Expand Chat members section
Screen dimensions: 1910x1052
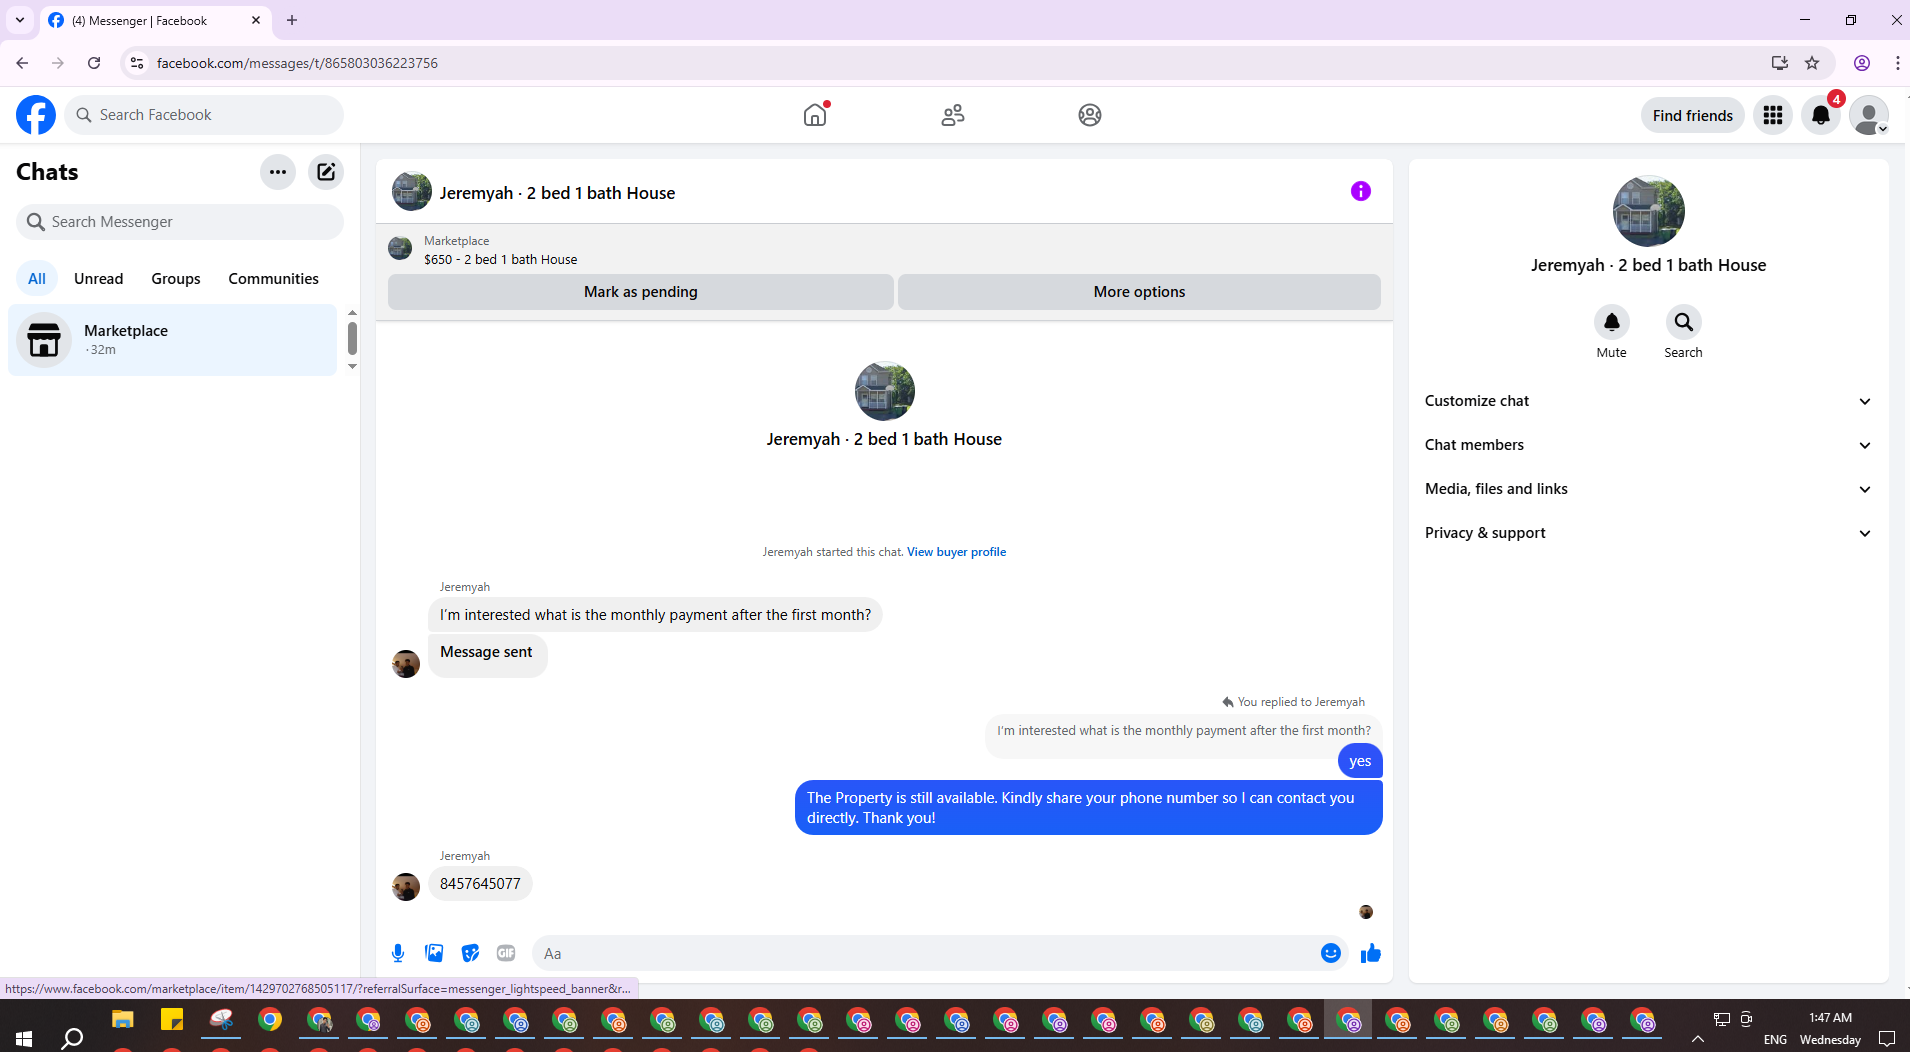pyautogui.click(x=1648, y=445)
